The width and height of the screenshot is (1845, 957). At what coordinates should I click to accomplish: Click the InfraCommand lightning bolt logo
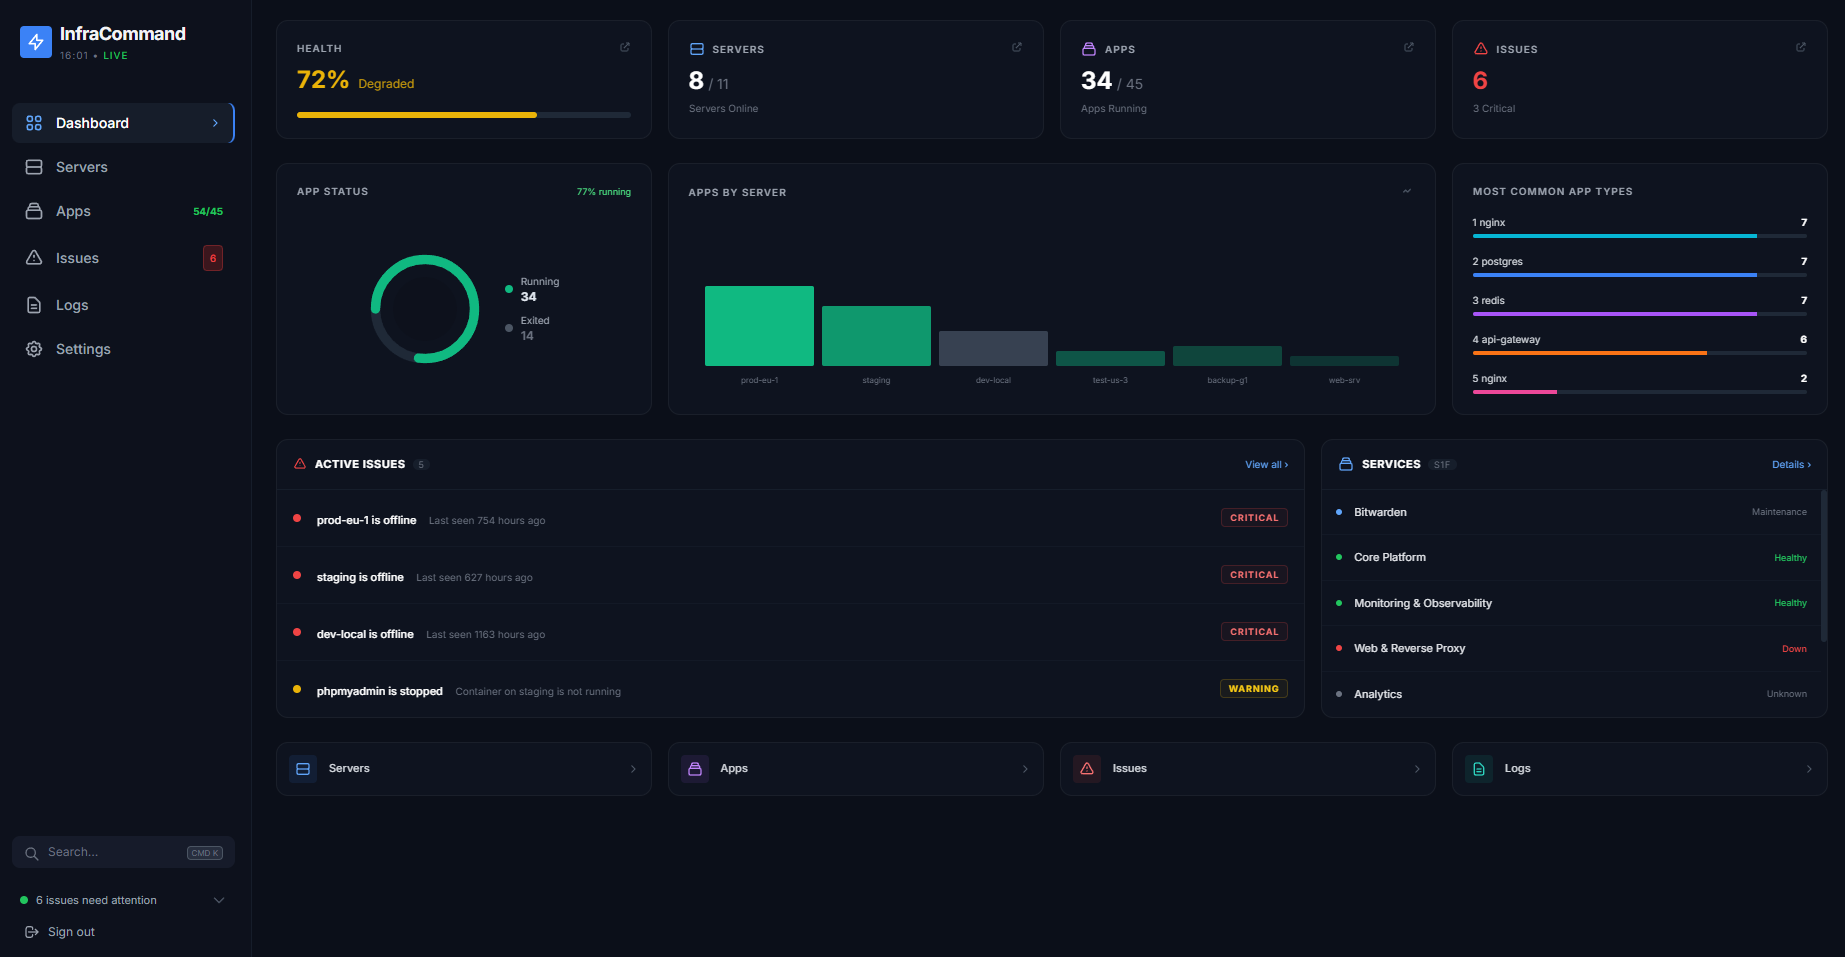[x=36, y=42]
